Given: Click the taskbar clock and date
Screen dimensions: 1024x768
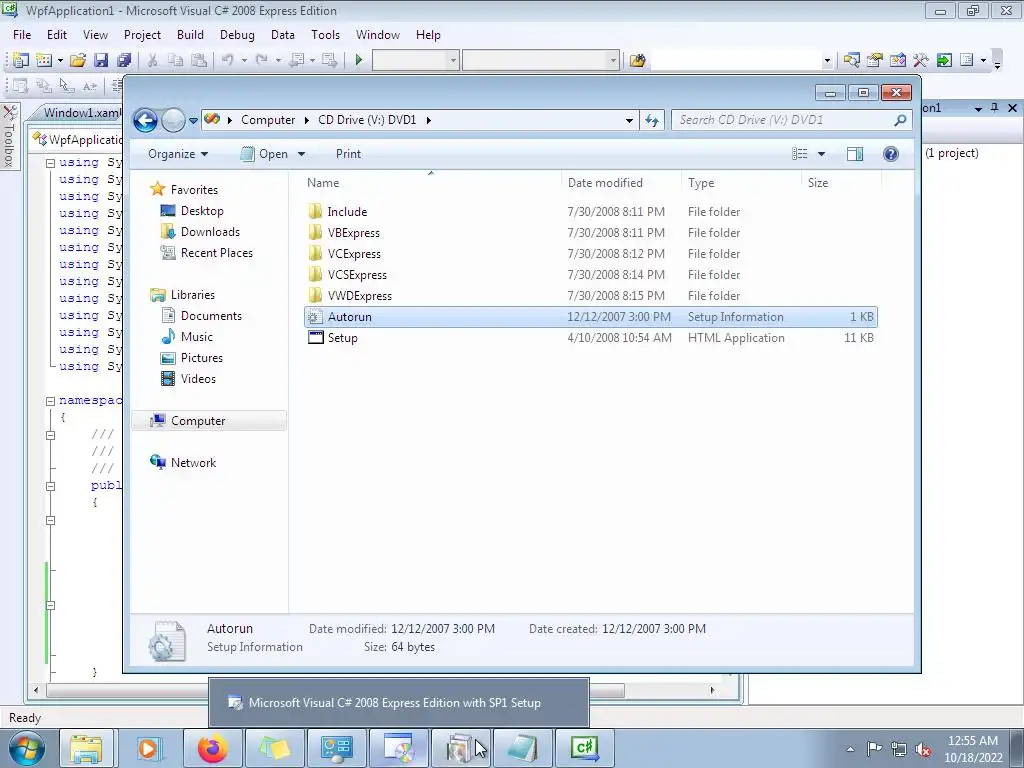Looking at the screenshot, I should [972, 749].
